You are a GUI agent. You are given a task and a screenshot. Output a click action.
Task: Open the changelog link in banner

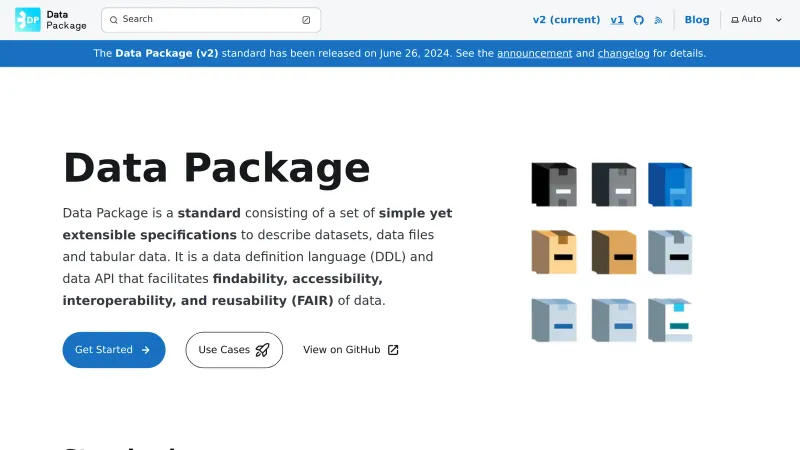(624, 53)
